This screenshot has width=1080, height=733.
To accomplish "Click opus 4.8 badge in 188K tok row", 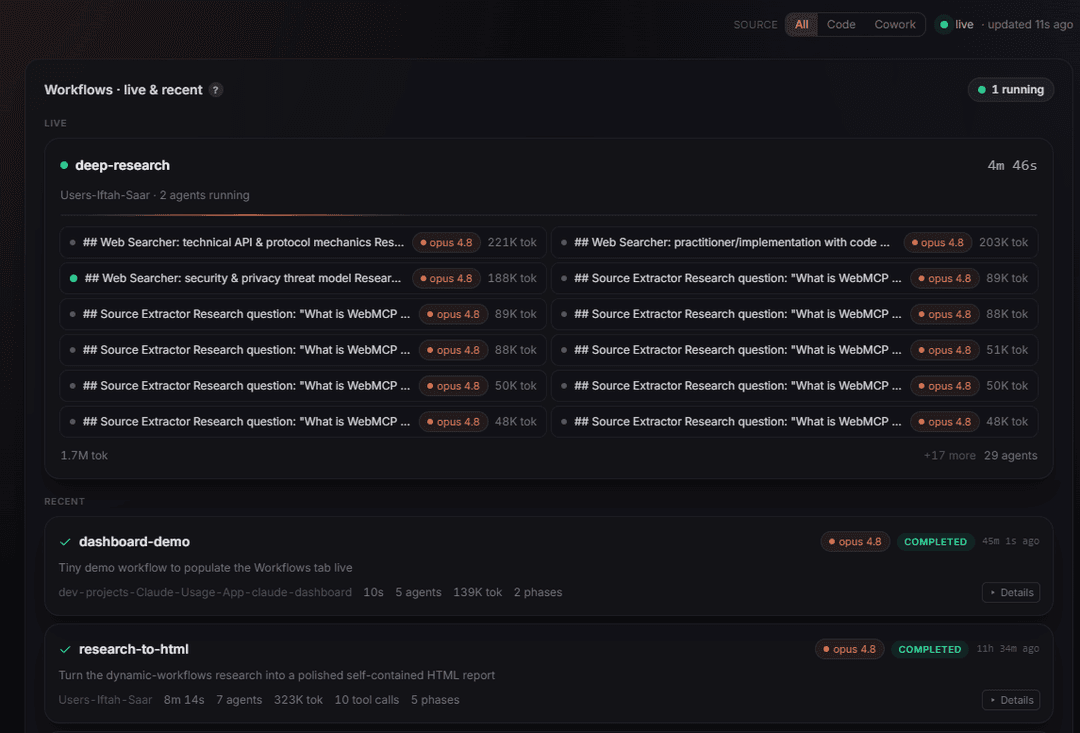I will [x=446, y=278].
